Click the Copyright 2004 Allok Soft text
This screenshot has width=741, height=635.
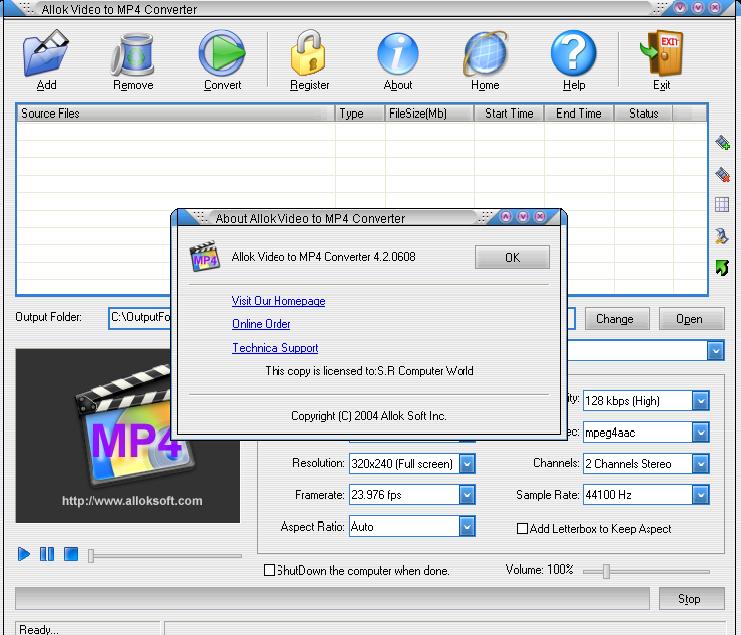pyautogui.click(x=369, y=416)
